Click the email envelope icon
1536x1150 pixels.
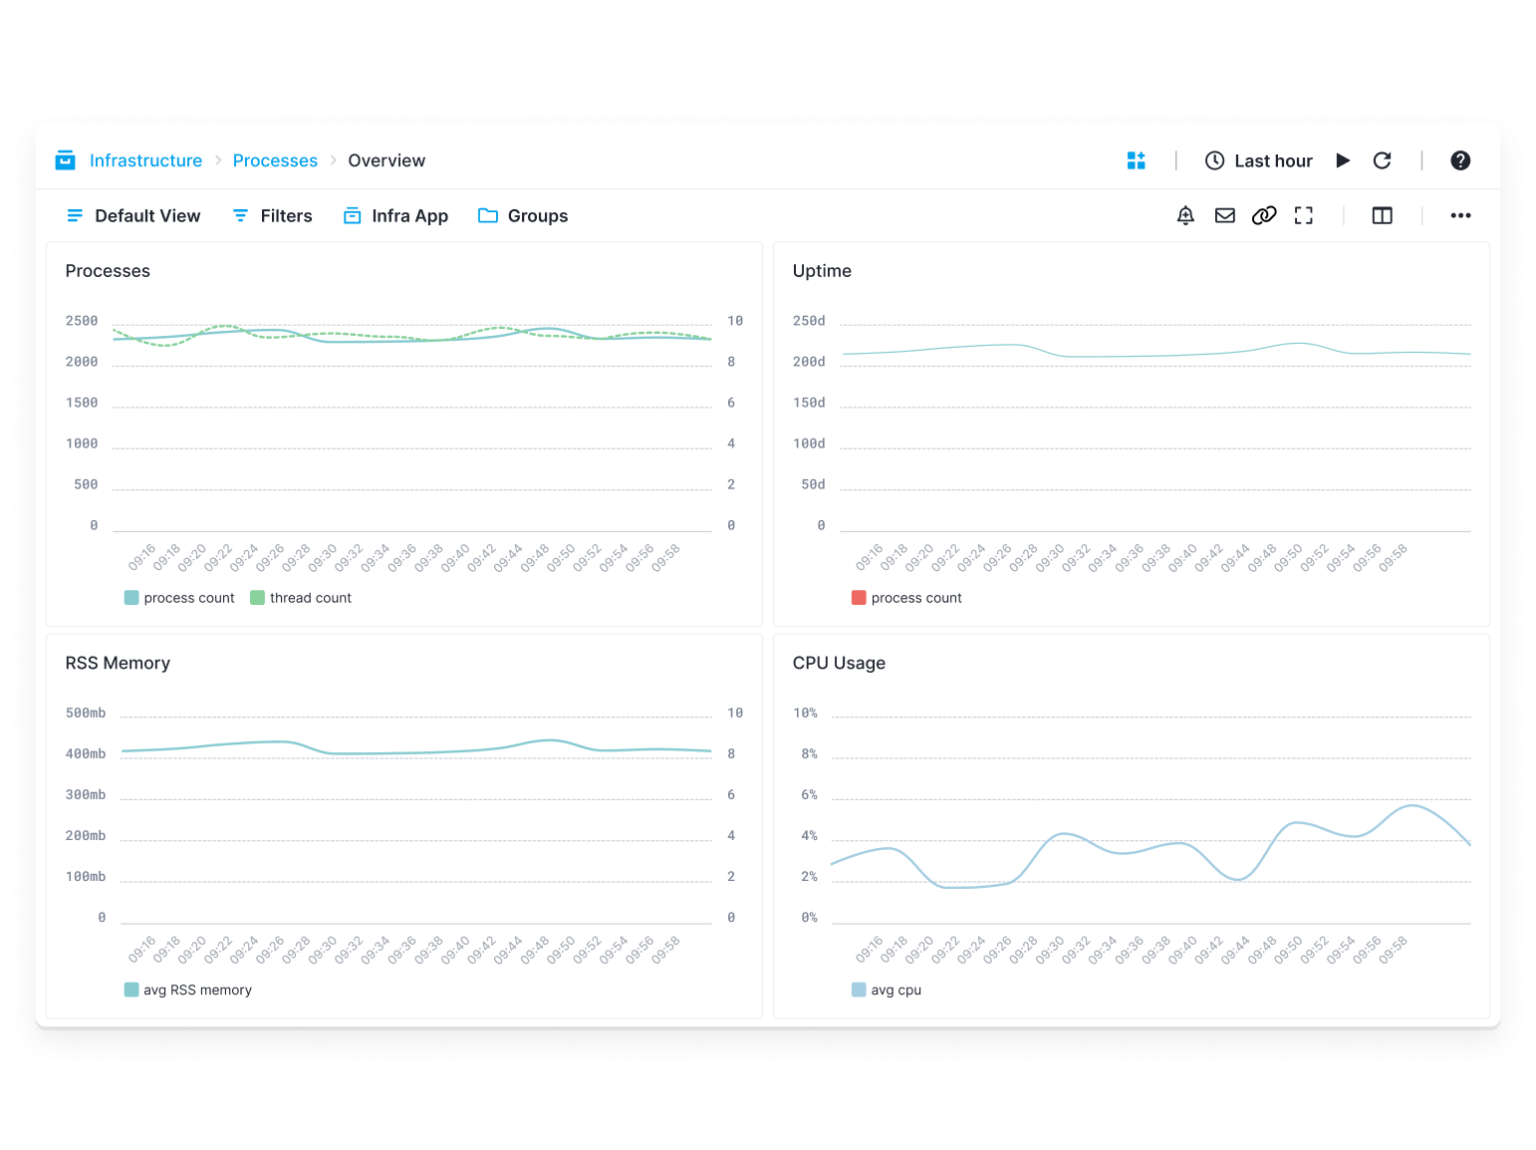click(1225, 215)
